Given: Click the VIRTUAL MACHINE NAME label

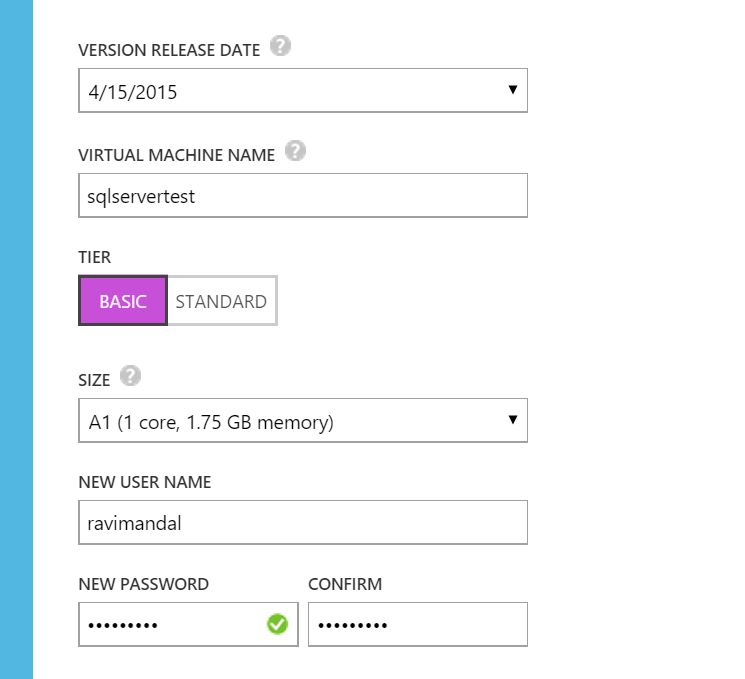Looking at the screenshot, I should (176, 155).
